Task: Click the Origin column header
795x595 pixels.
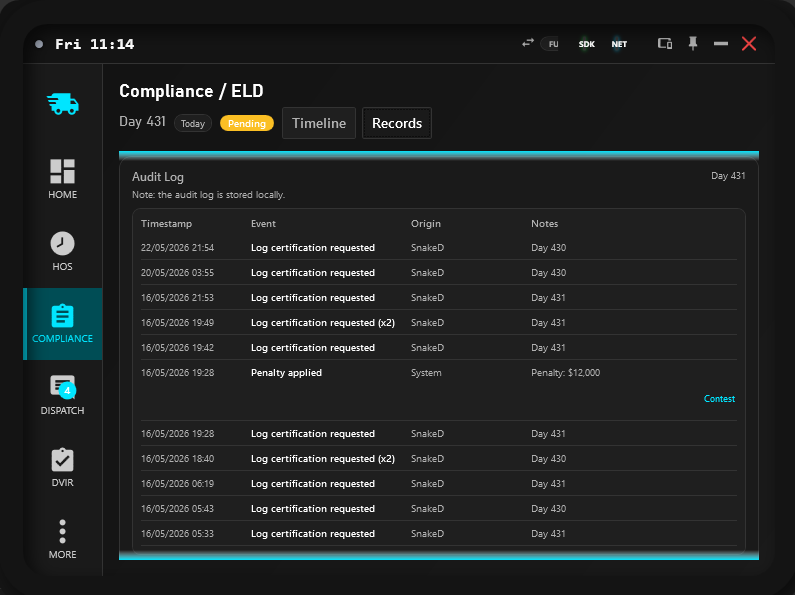Action: 426,224
